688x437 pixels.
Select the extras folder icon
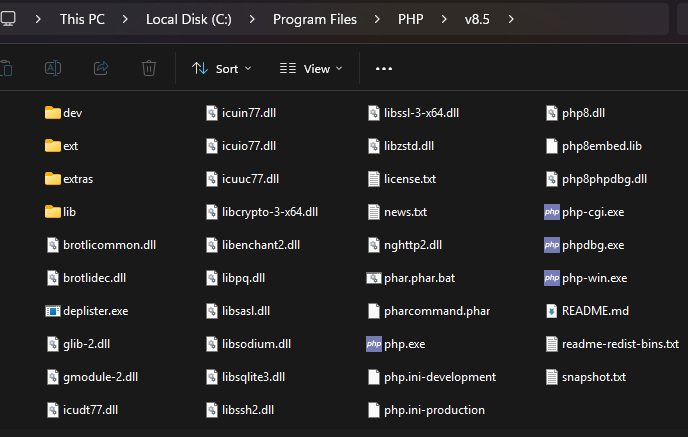pos(53,179)
